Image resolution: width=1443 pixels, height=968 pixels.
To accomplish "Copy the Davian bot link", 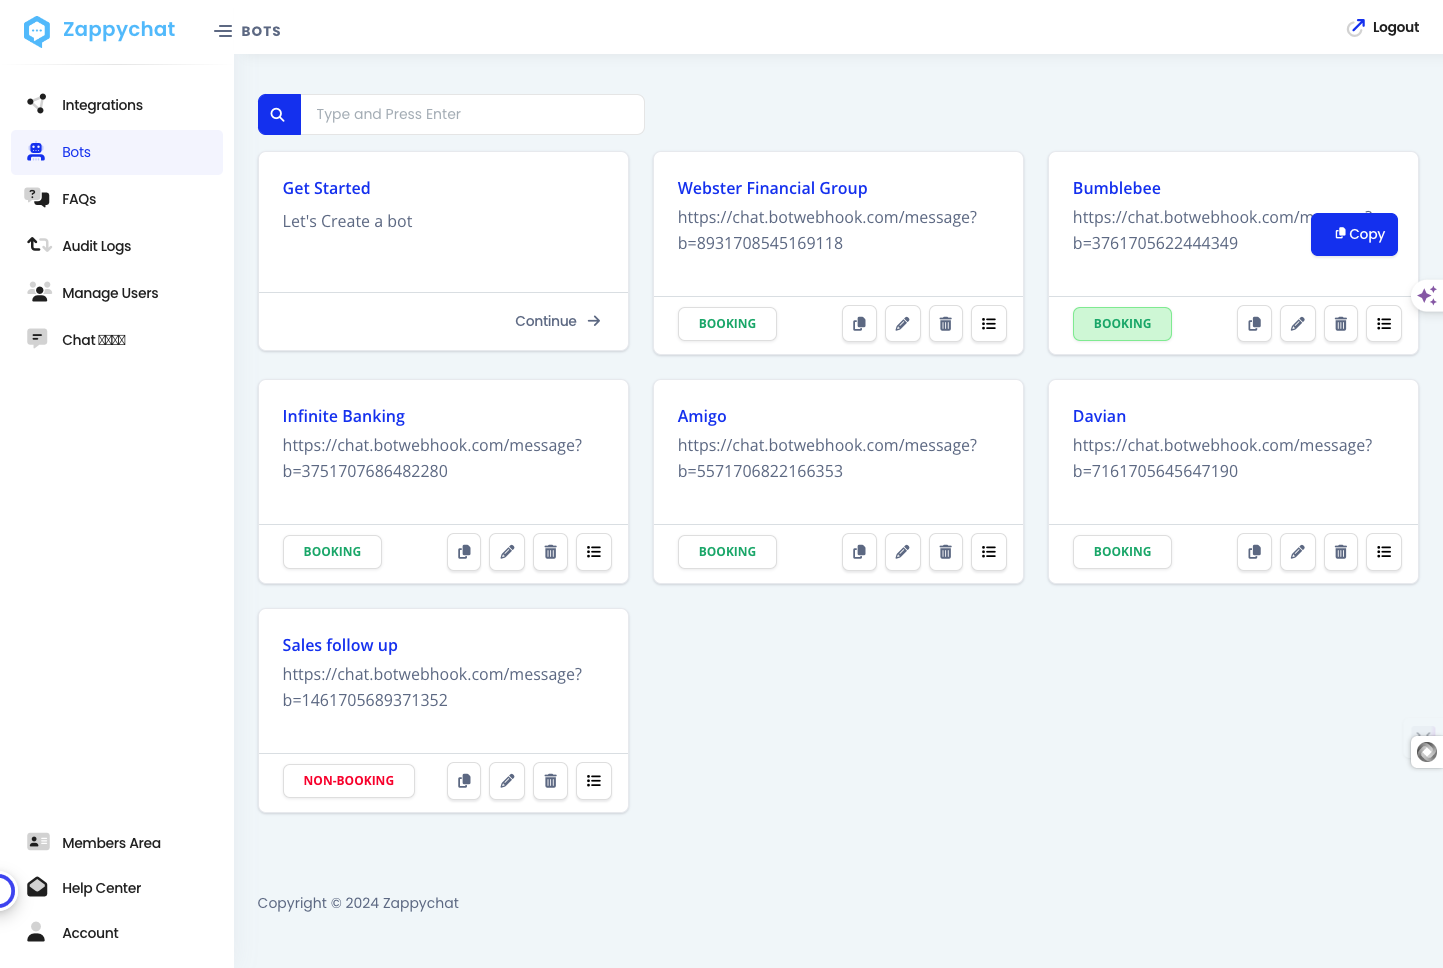I will point(1254,552).
